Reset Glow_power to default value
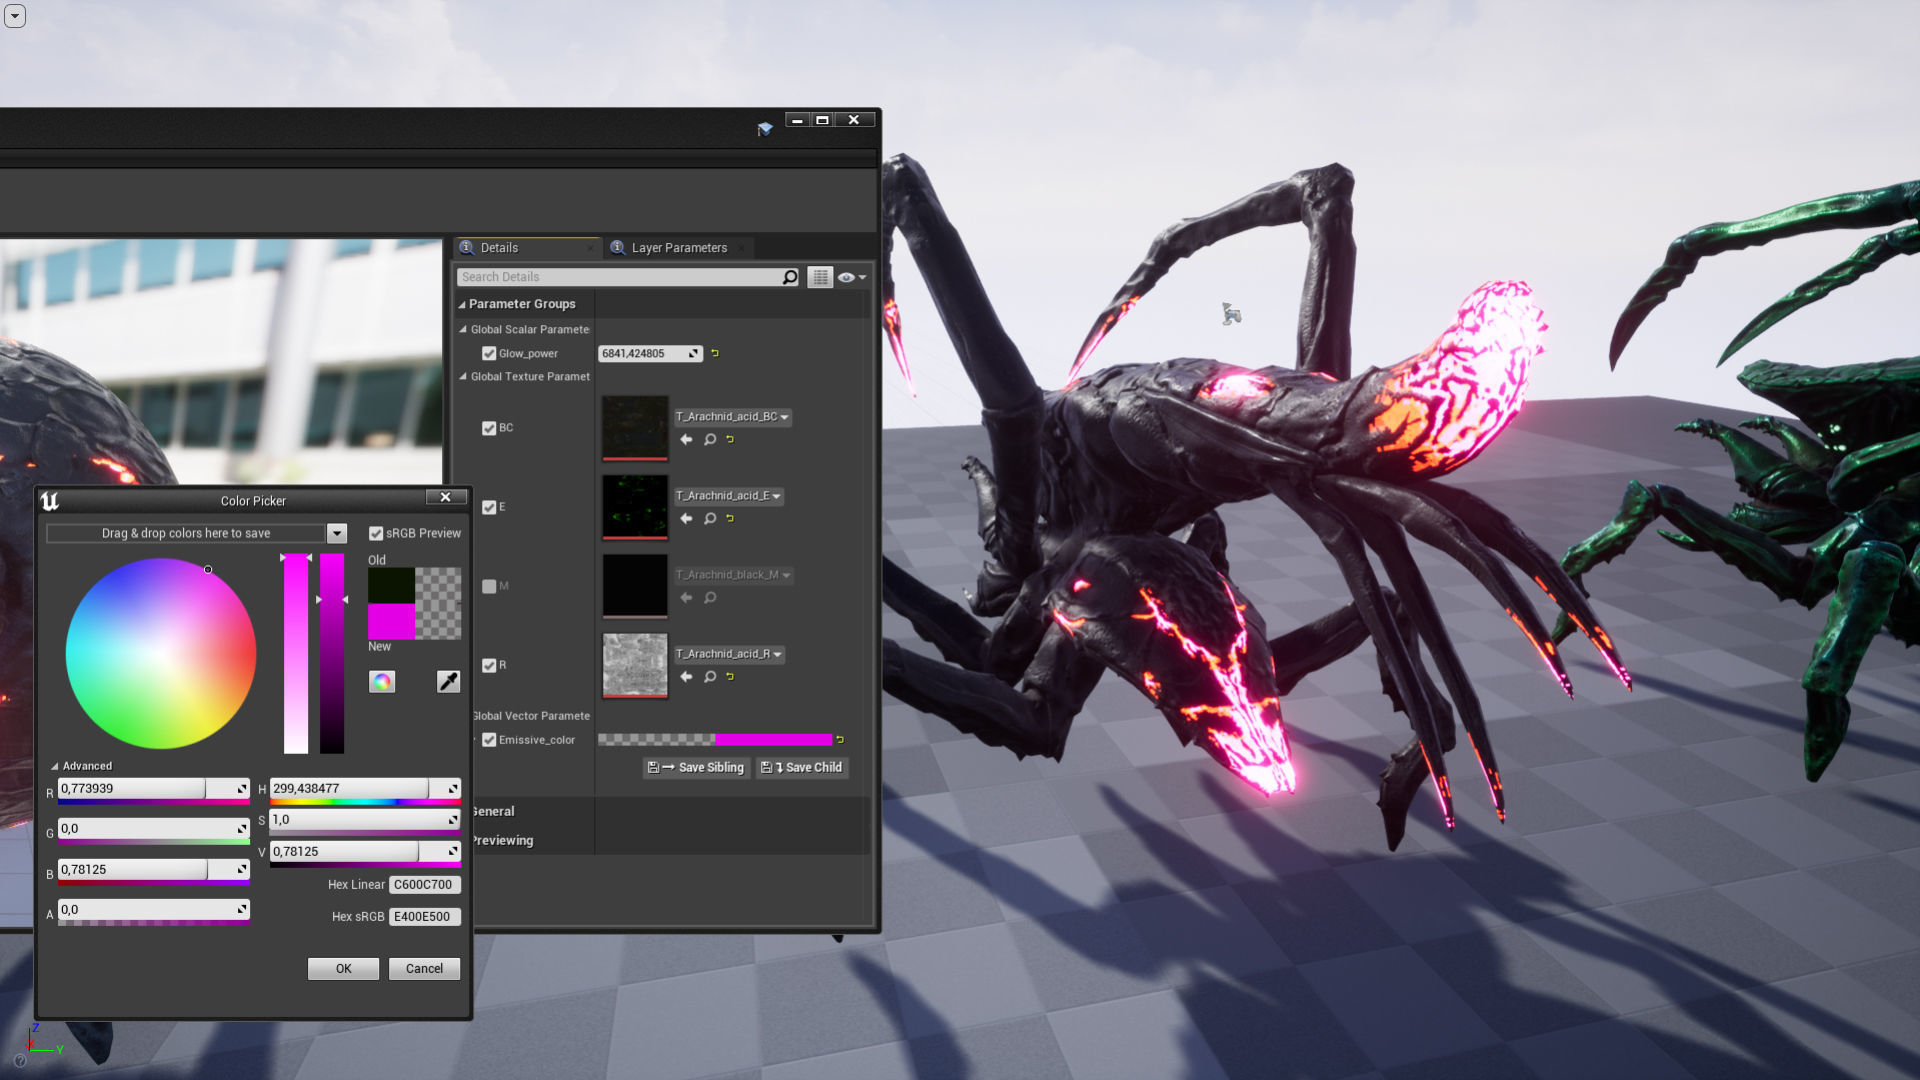This screenshot has height=1080, width=1920. tap(715, 353)
